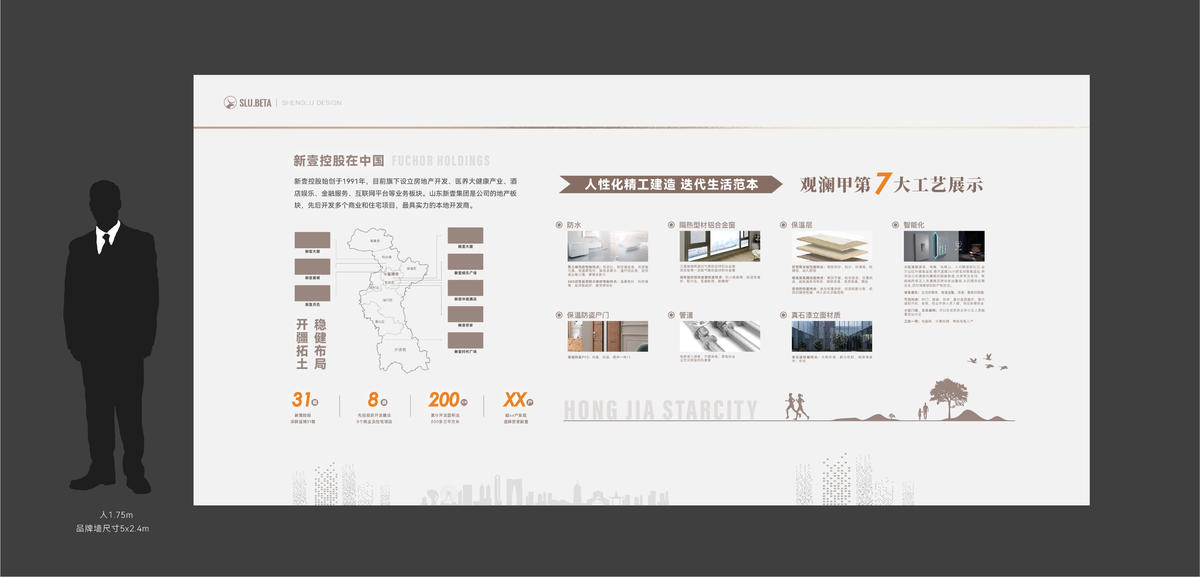Screen dimensions: 1200x577
Task: Click the 管道 pipes thumbnail
Action: 720,336
